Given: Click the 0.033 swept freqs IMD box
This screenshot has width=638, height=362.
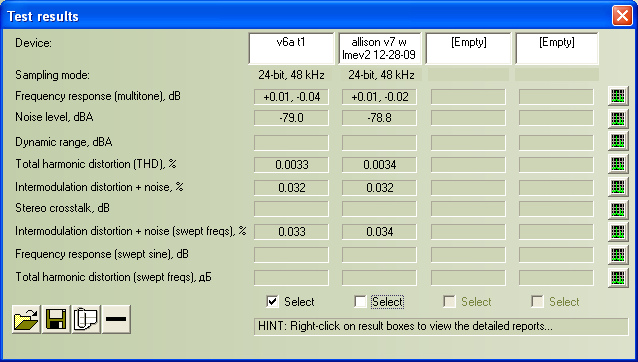Looking at the screenshot, I should (291, 231).
